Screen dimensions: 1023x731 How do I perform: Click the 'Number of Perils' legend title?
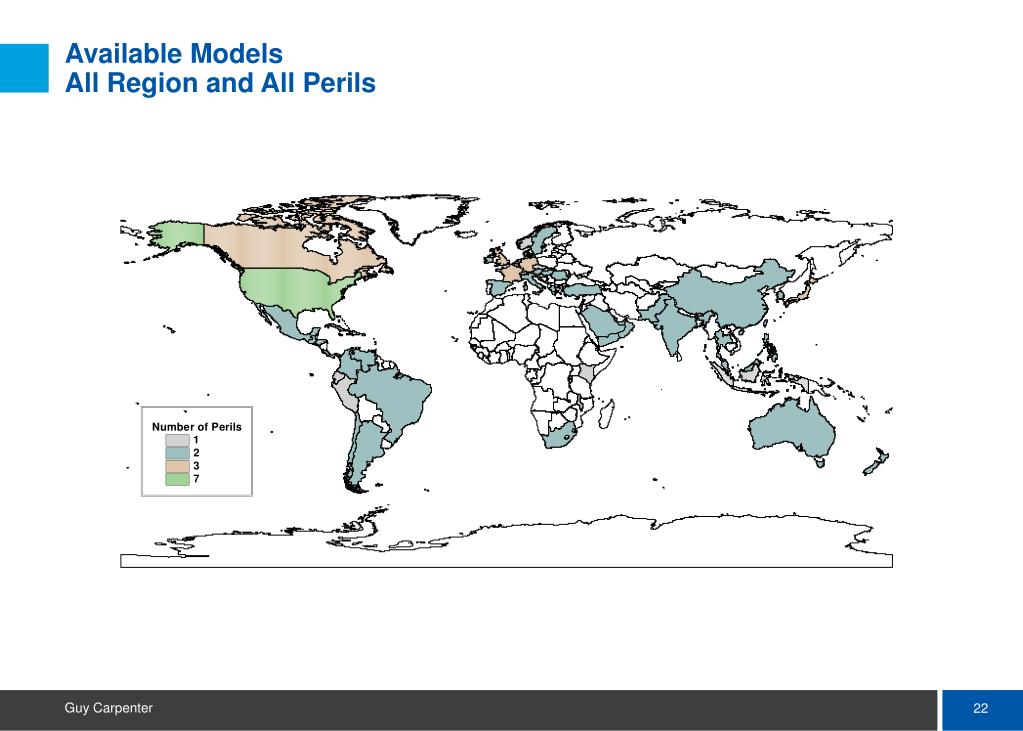(196, 427)
